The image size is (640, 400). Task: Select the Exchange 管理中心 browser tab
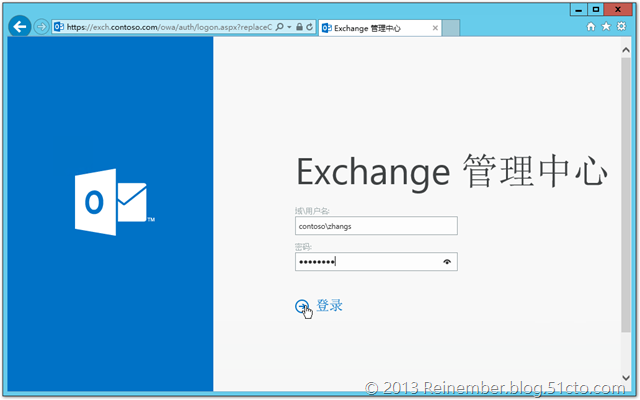[x=380, y=27]
